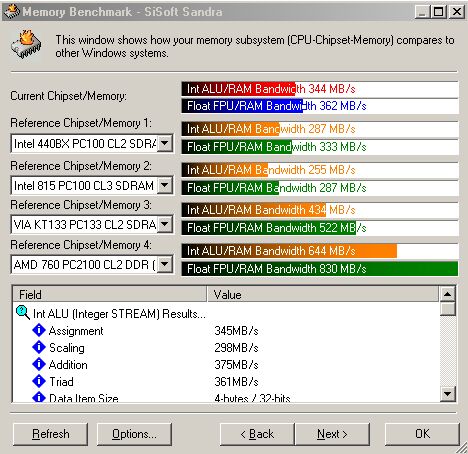Viewport: 468px width, 454px height.
Task: Select the 361MB/s Triad value
Action: coord(236,382)
